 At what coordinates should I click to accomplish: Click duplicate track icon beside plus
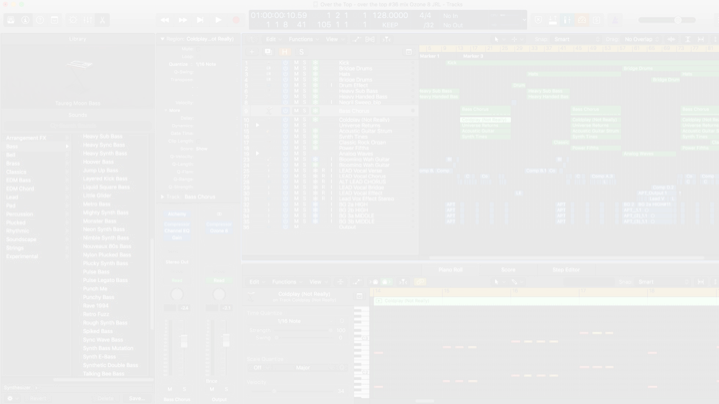[x=268, y=52]
